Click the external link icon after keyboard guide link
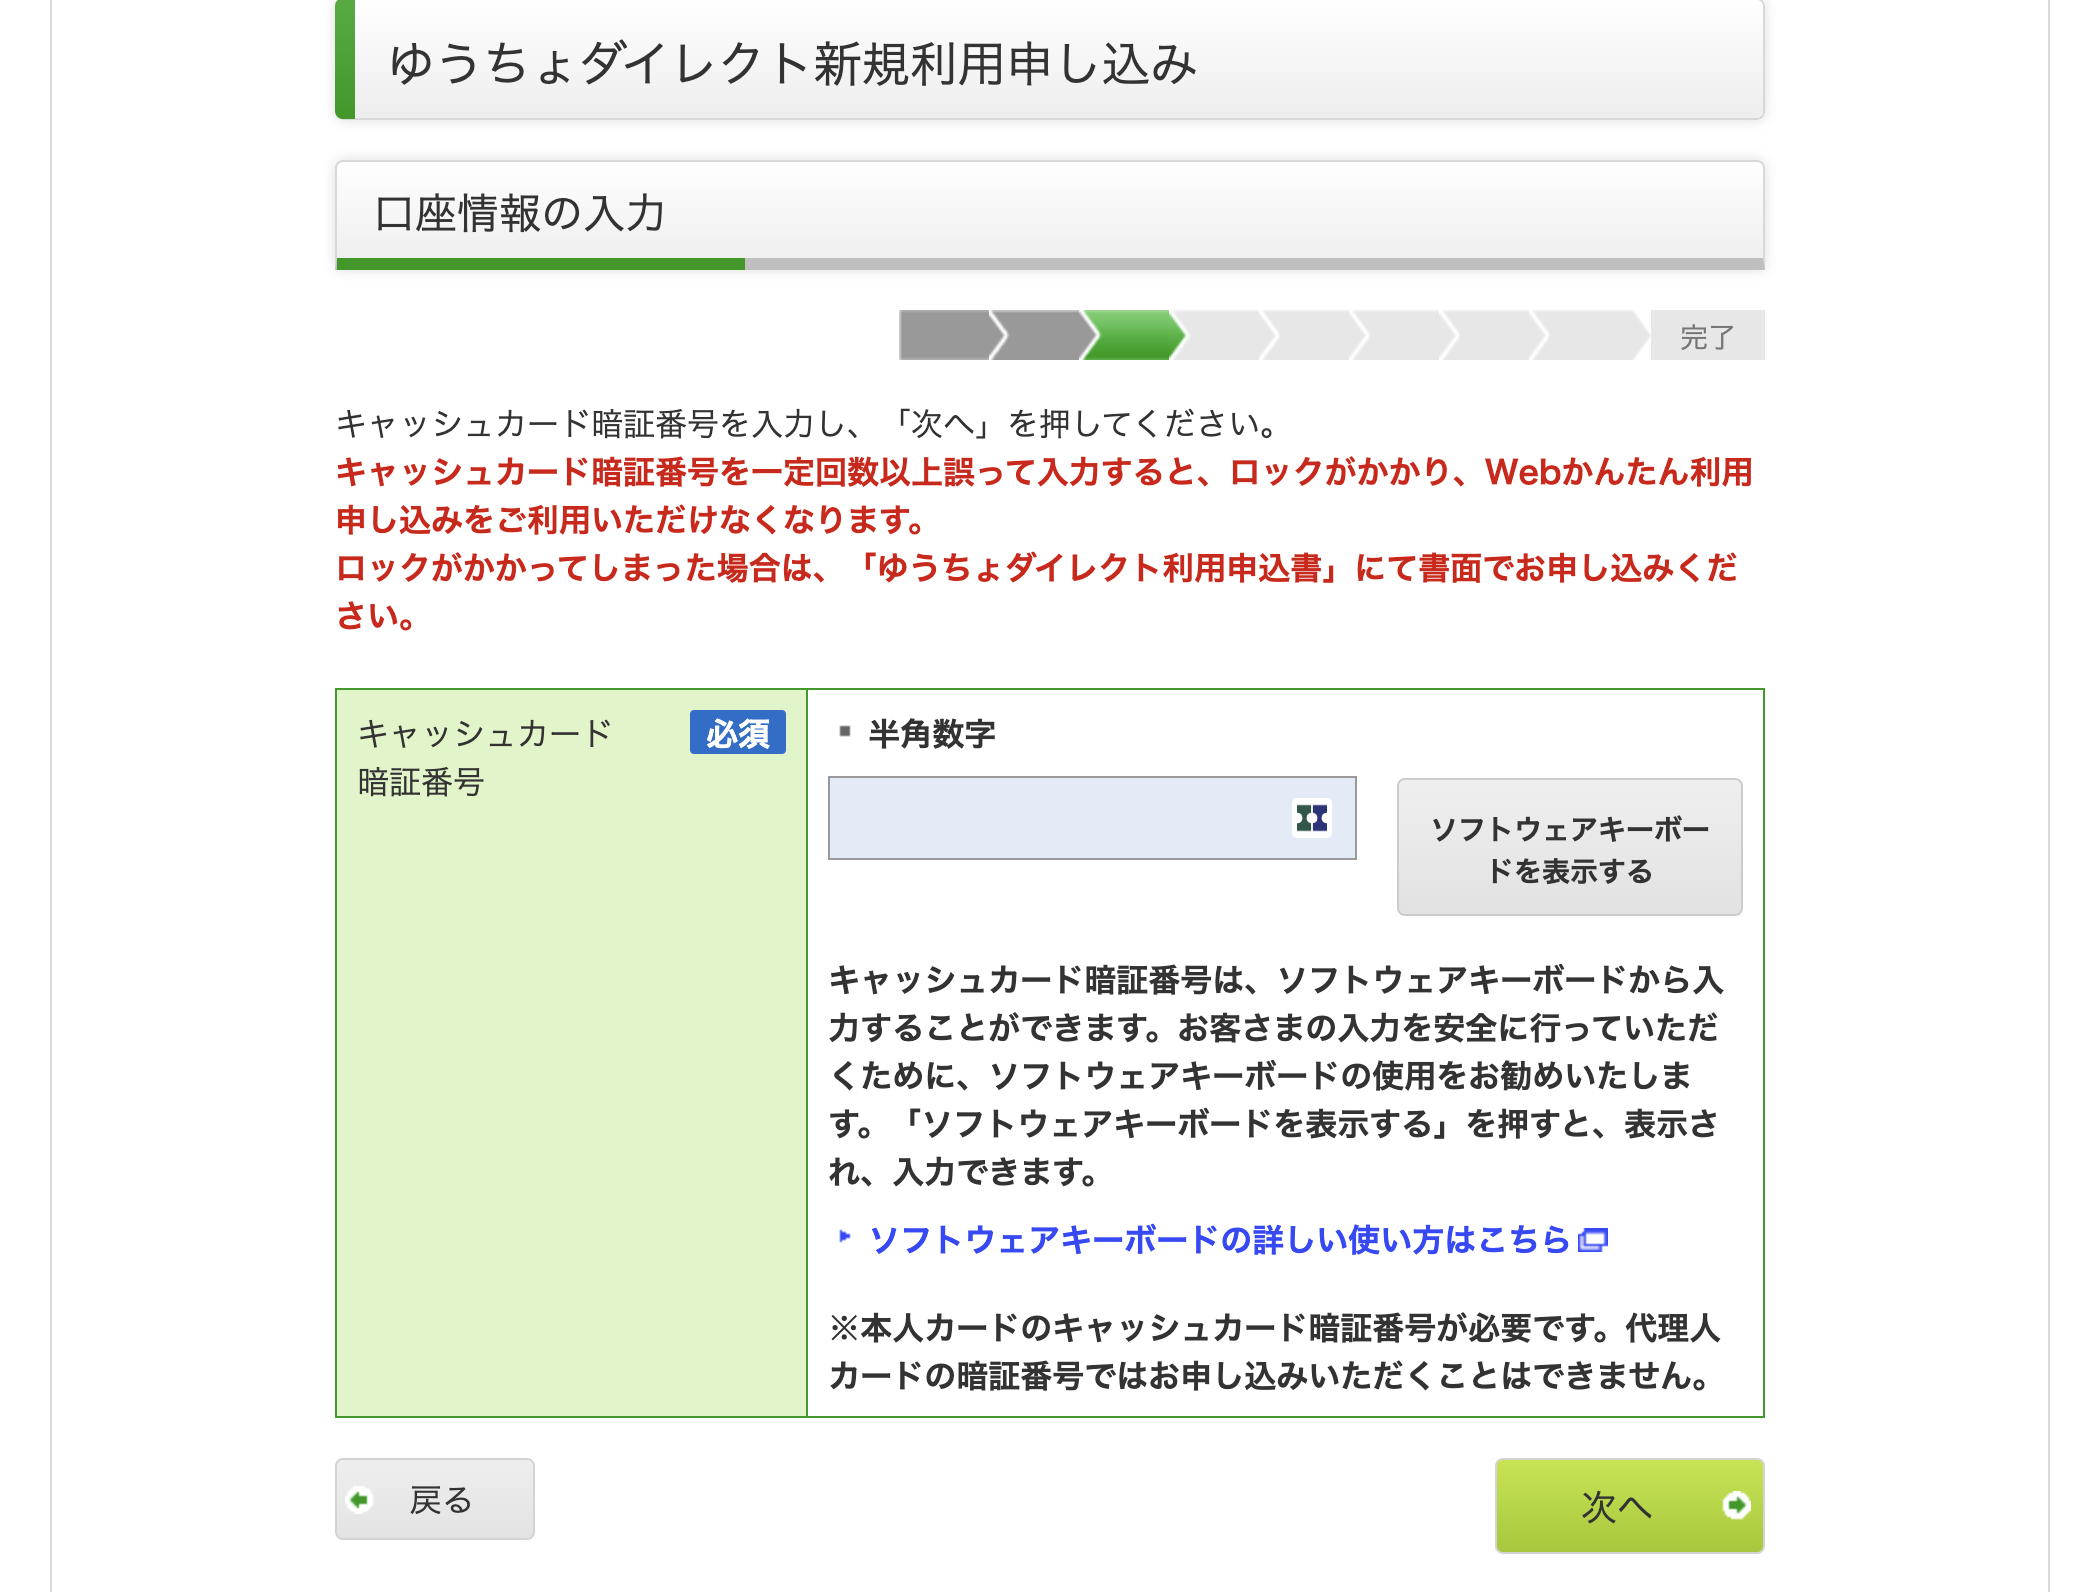 click(x=1592, y=1241)
